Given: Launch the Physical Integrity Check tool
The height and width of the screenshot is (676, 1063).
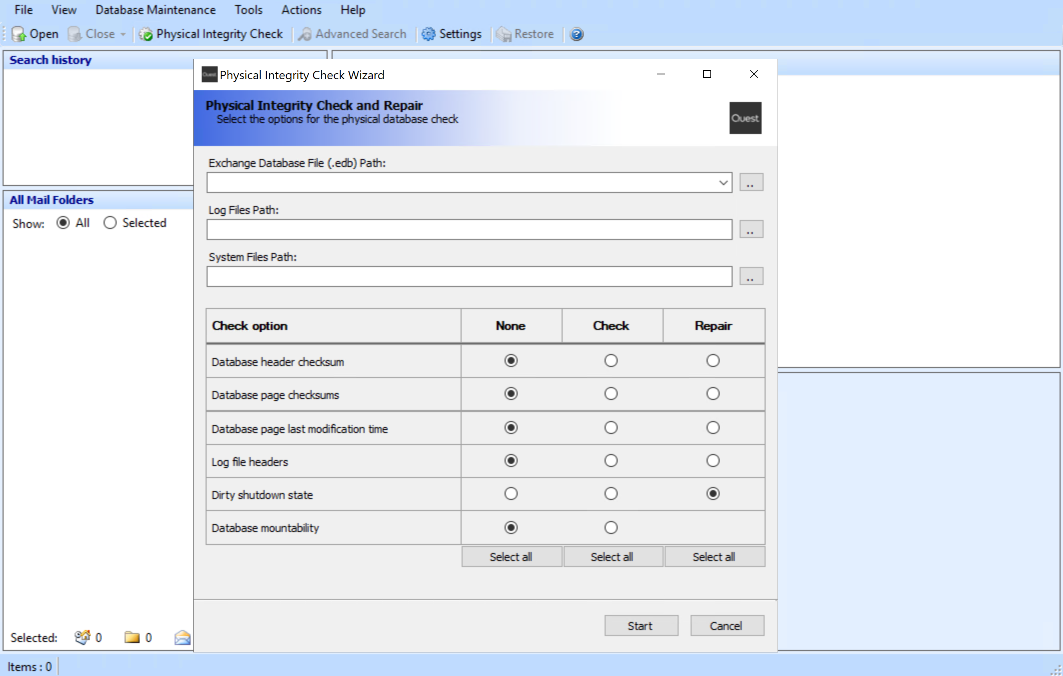Looking at the screenshot, I should tap(210, 33).
